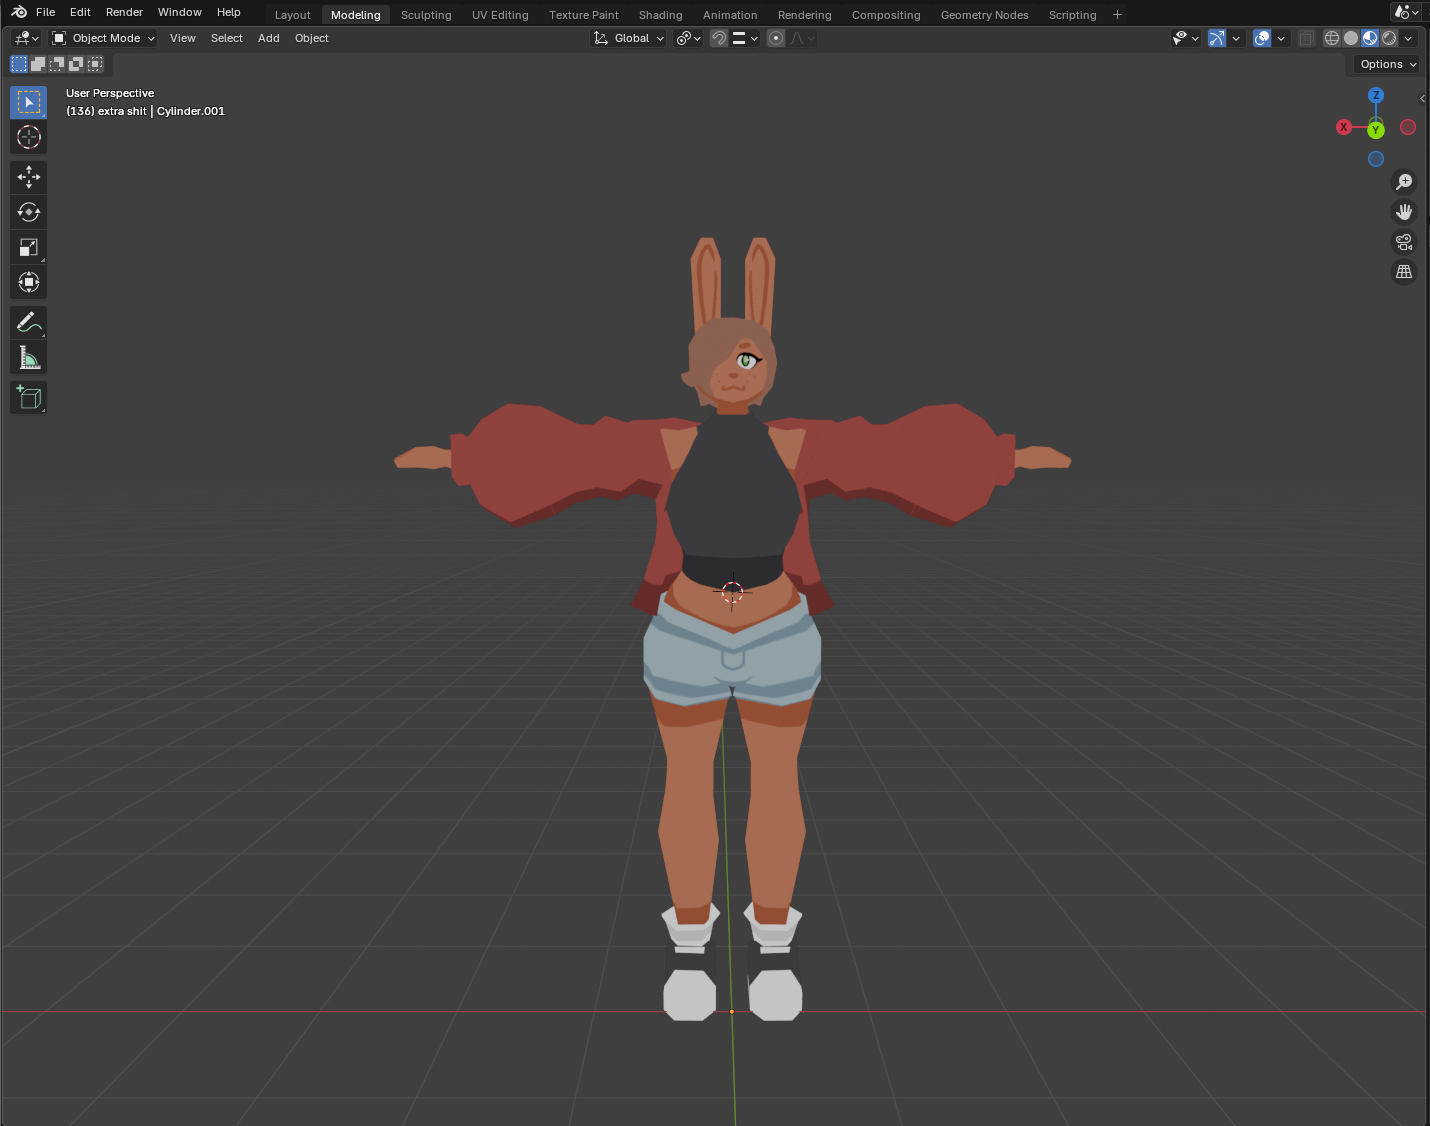Switch to solid viewport shading

point(1351,38)
